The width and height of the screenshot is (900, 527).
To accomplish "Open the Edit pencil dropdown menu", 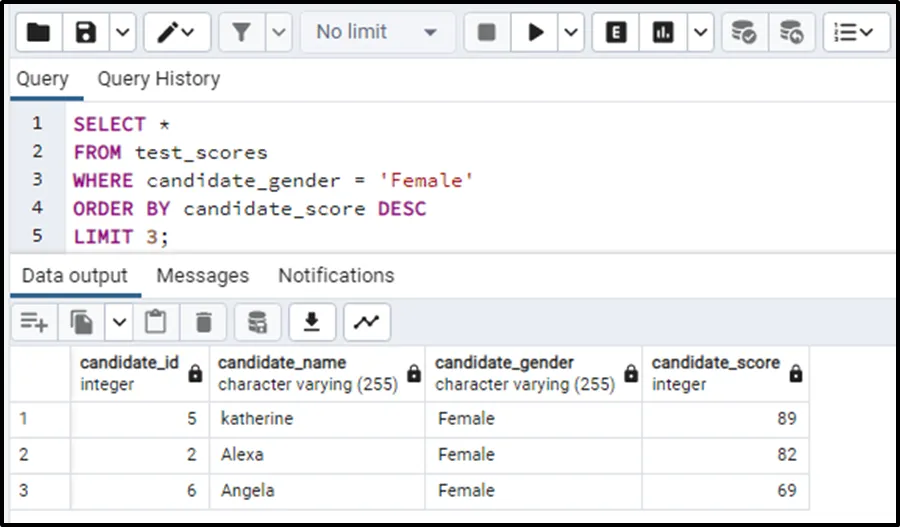I will coord(177,33).
